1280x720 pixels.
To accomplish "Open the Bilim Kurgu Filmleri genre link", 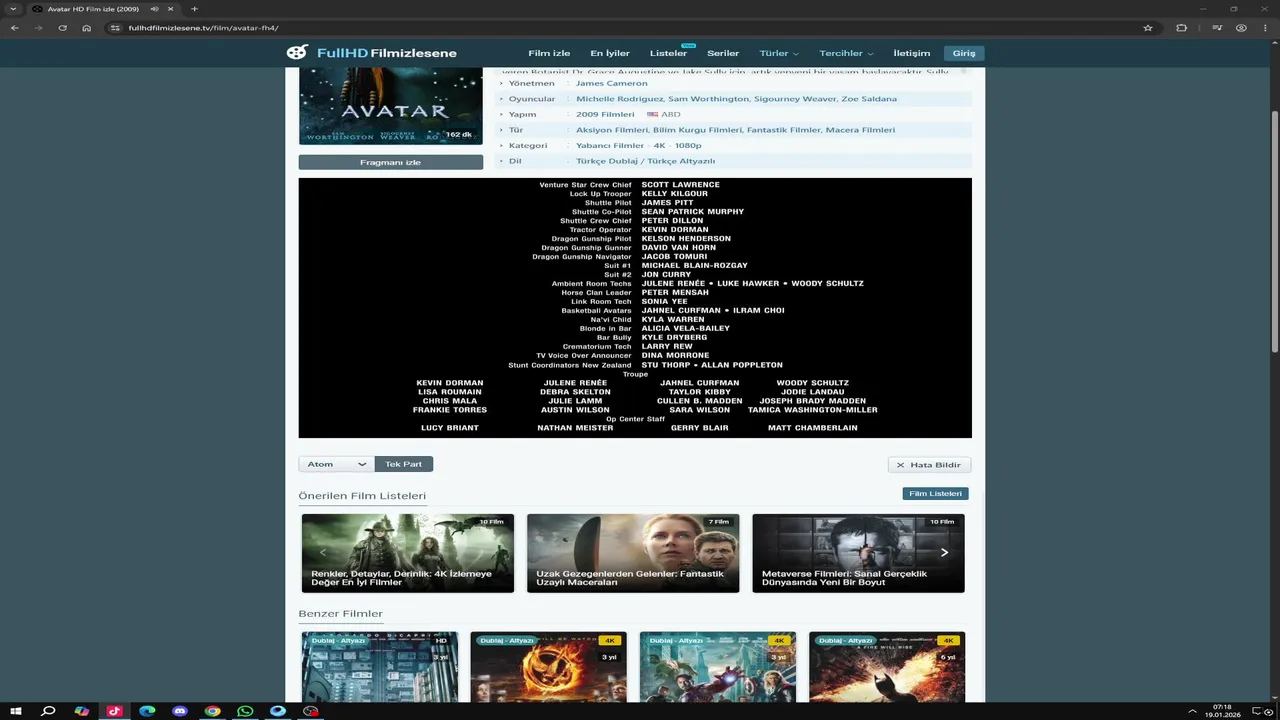I will pyautogui.click(x=698, y=130).
